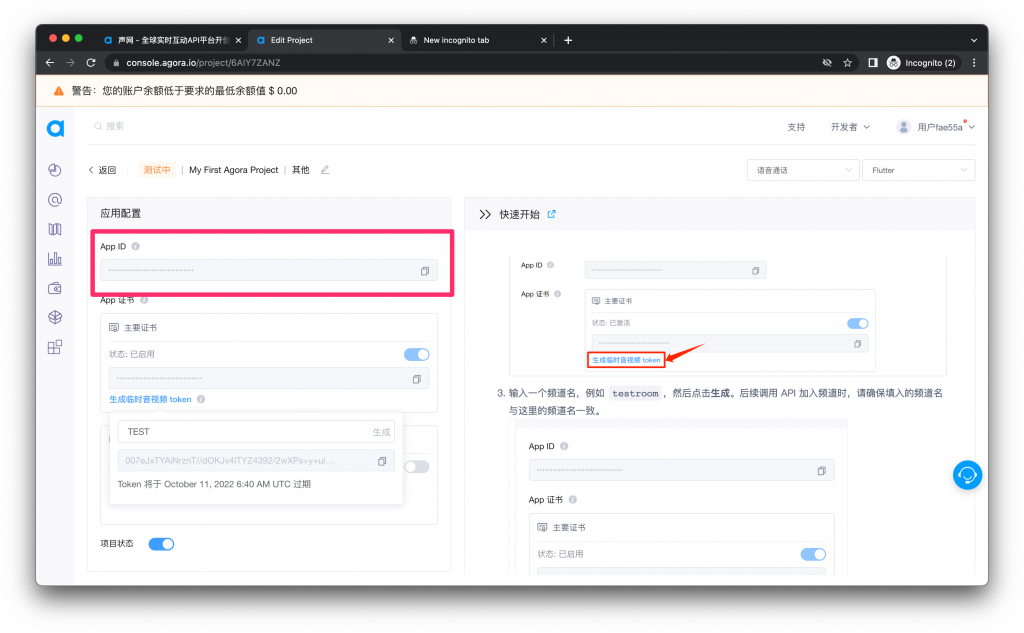Viewport: 1024px width, 633px height.
Task: Click the 生成 generate button
Action: pos(381,432)
